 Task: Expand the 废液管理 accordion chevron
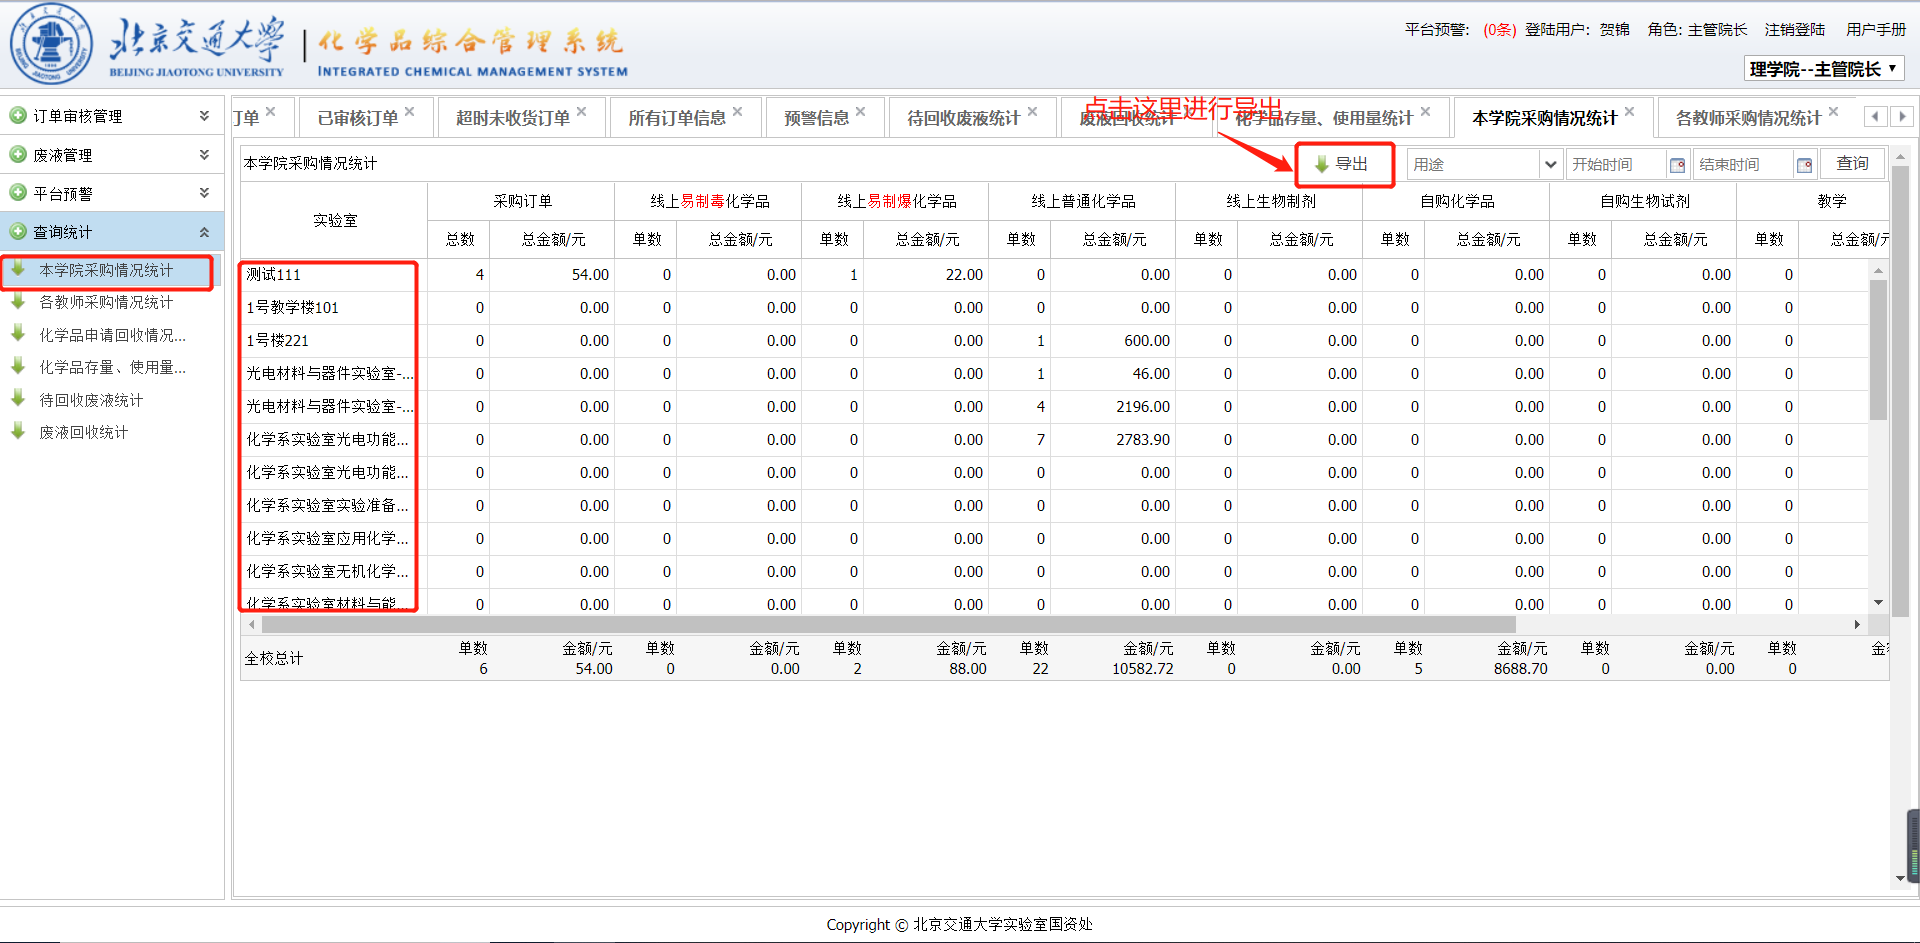click(204, 155)
